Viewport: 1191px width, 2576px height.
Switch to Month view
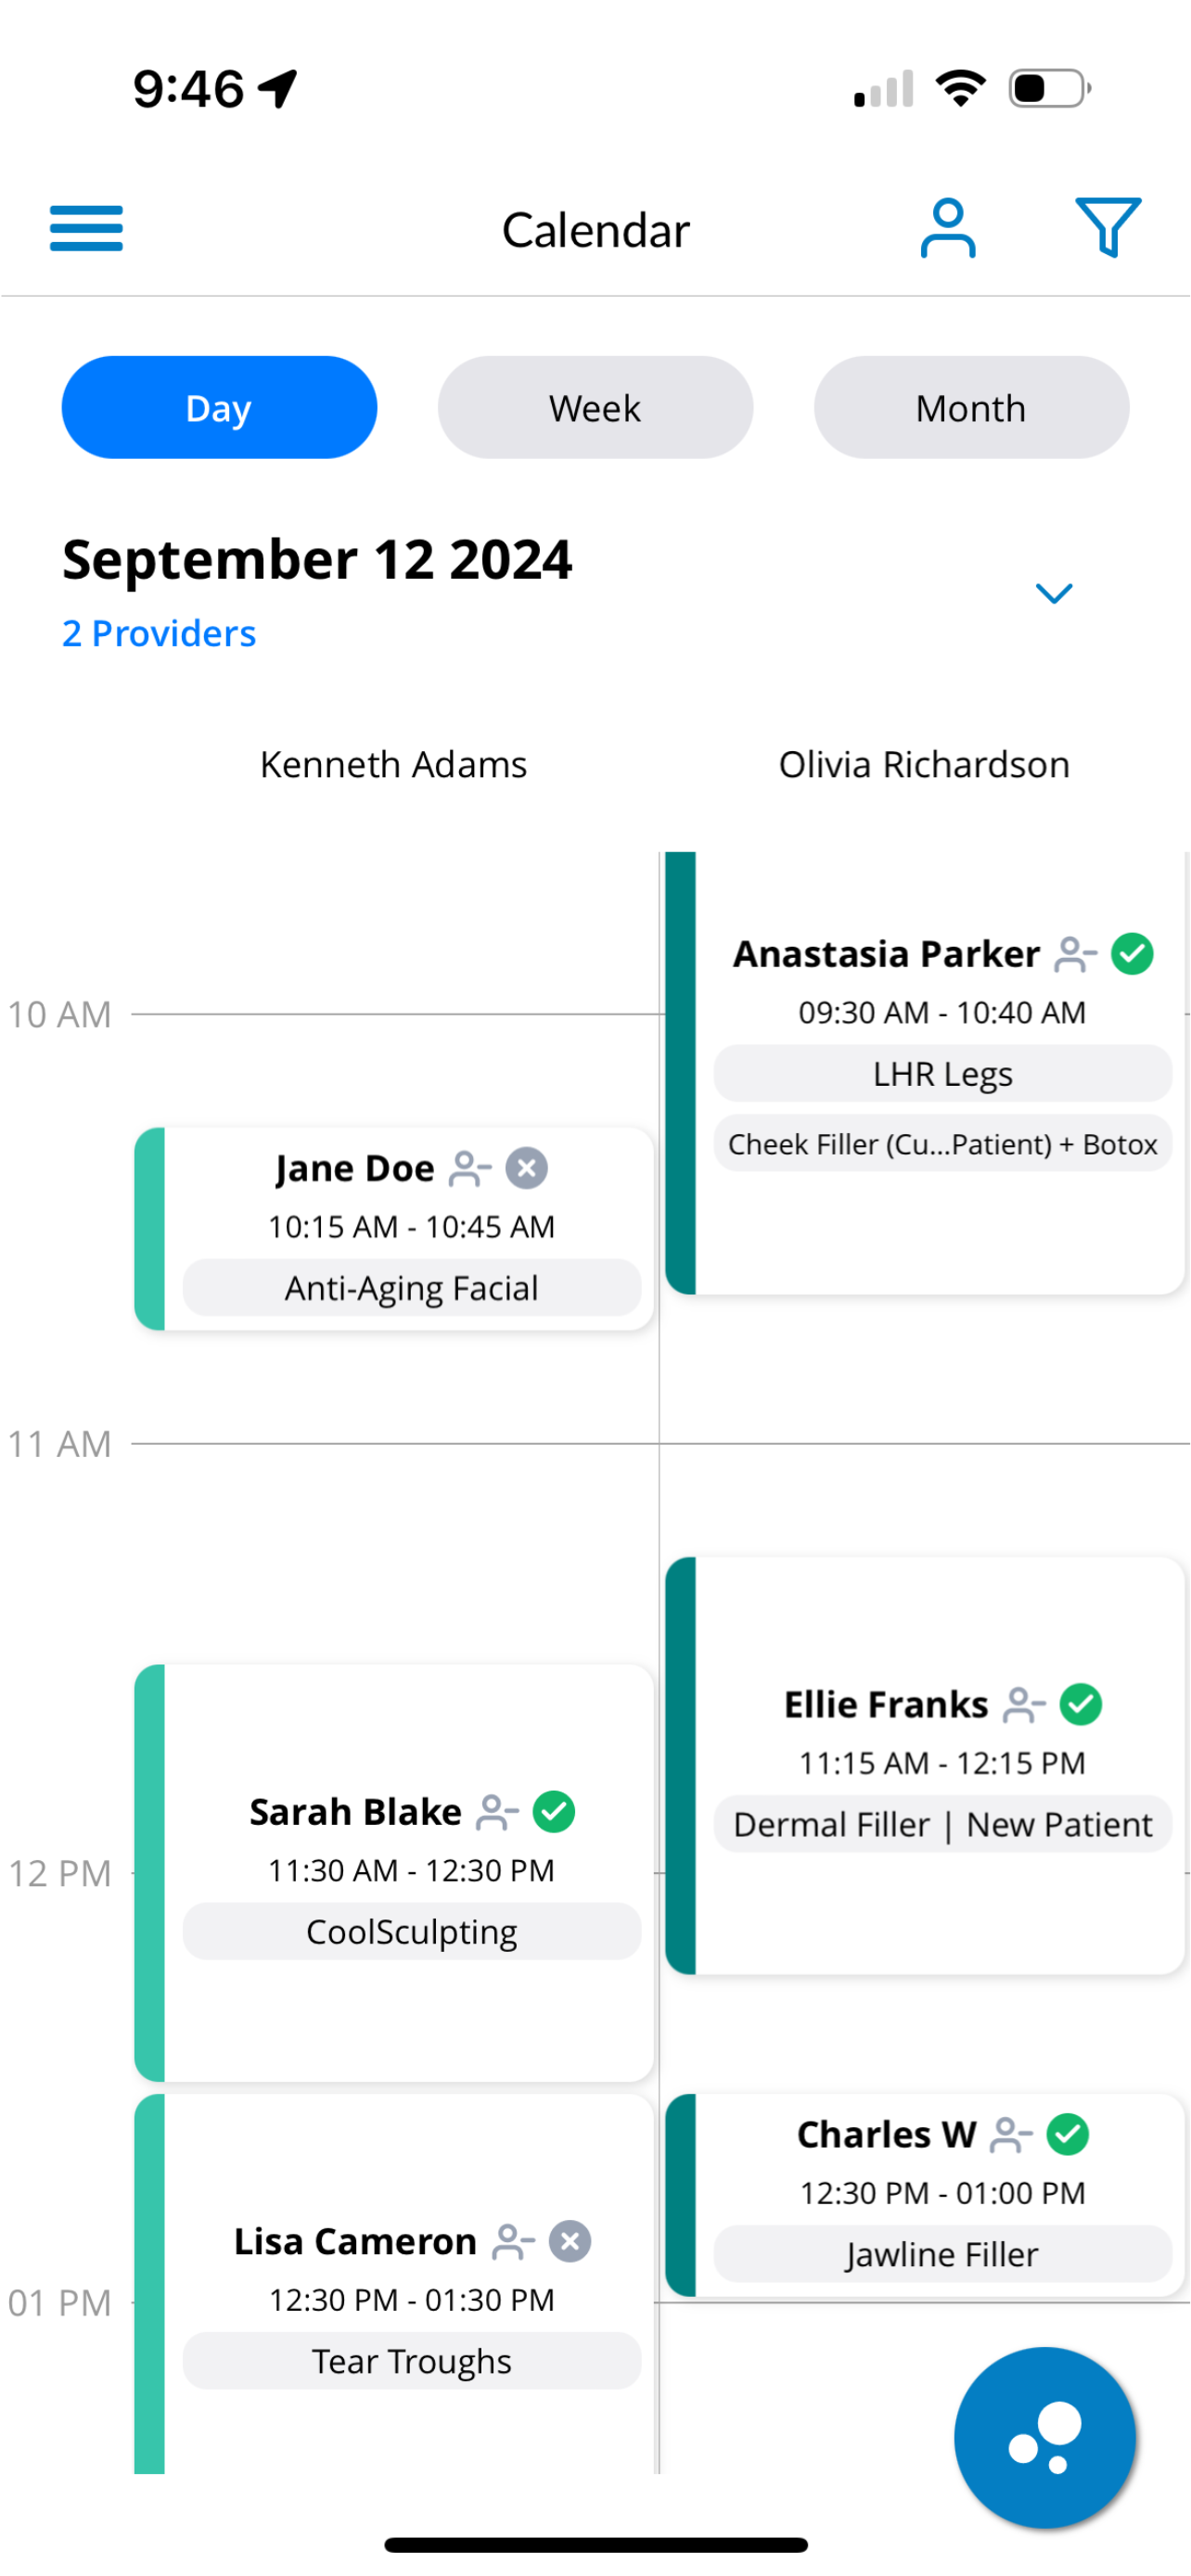click(971, 407)
